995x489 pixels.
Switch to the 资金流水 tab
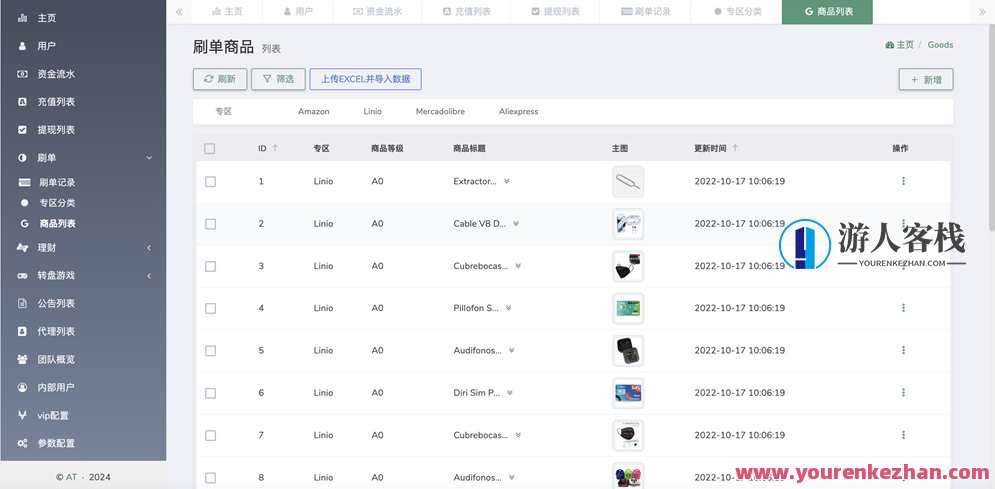tap(377, 11)
